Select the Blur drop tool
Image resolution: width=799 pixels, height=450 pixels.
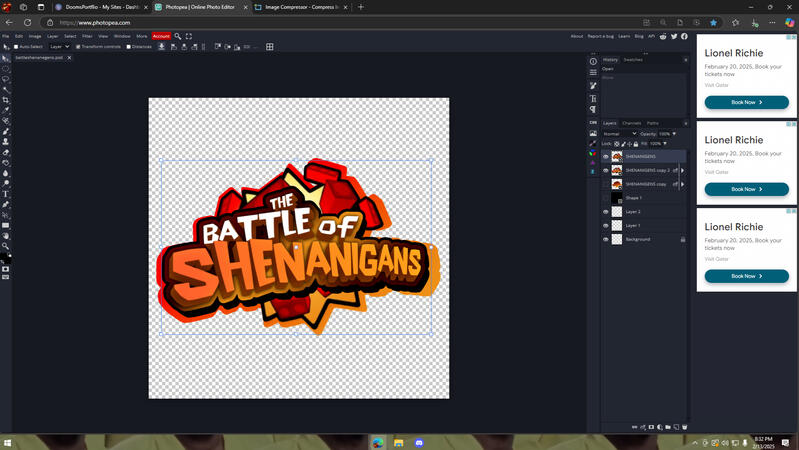point(6,173)
